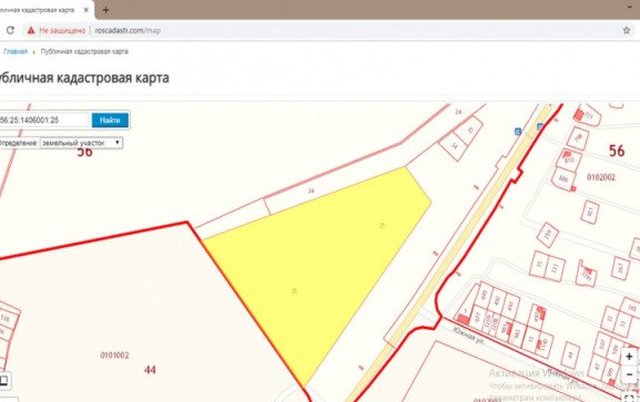Reload the page with the refresh icon
The width and height of the screenshot is (640, 402).
point(10,30)
